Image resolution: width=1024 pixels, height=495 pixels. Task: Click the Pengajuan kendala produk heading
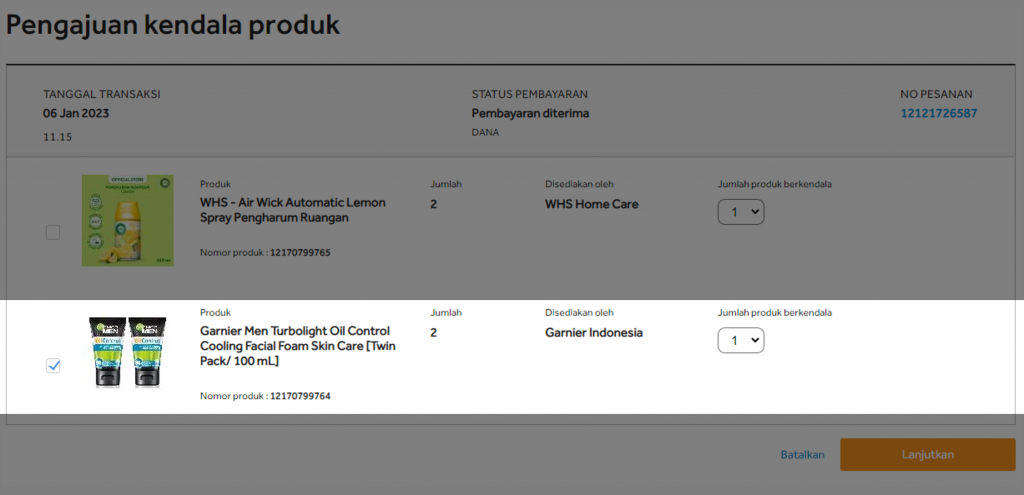pyautogui.click(x=173, y=25)
